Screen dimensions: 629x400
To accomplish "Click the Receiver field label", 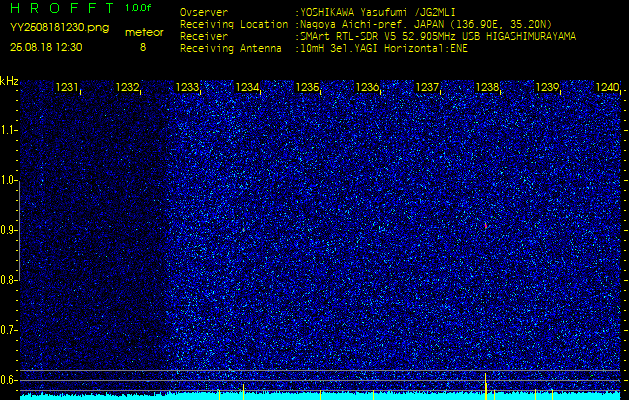I will 204,37.
